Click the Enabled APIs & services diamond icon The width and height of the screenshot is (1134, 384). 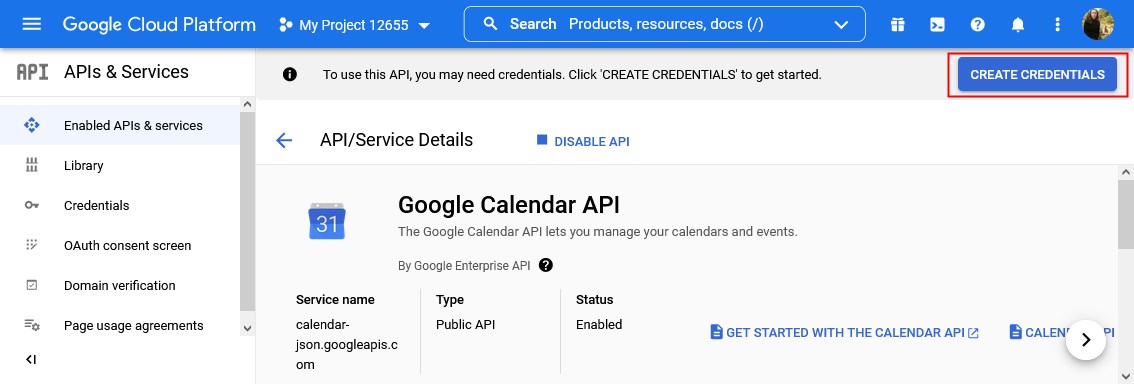(x=32, y=125)
